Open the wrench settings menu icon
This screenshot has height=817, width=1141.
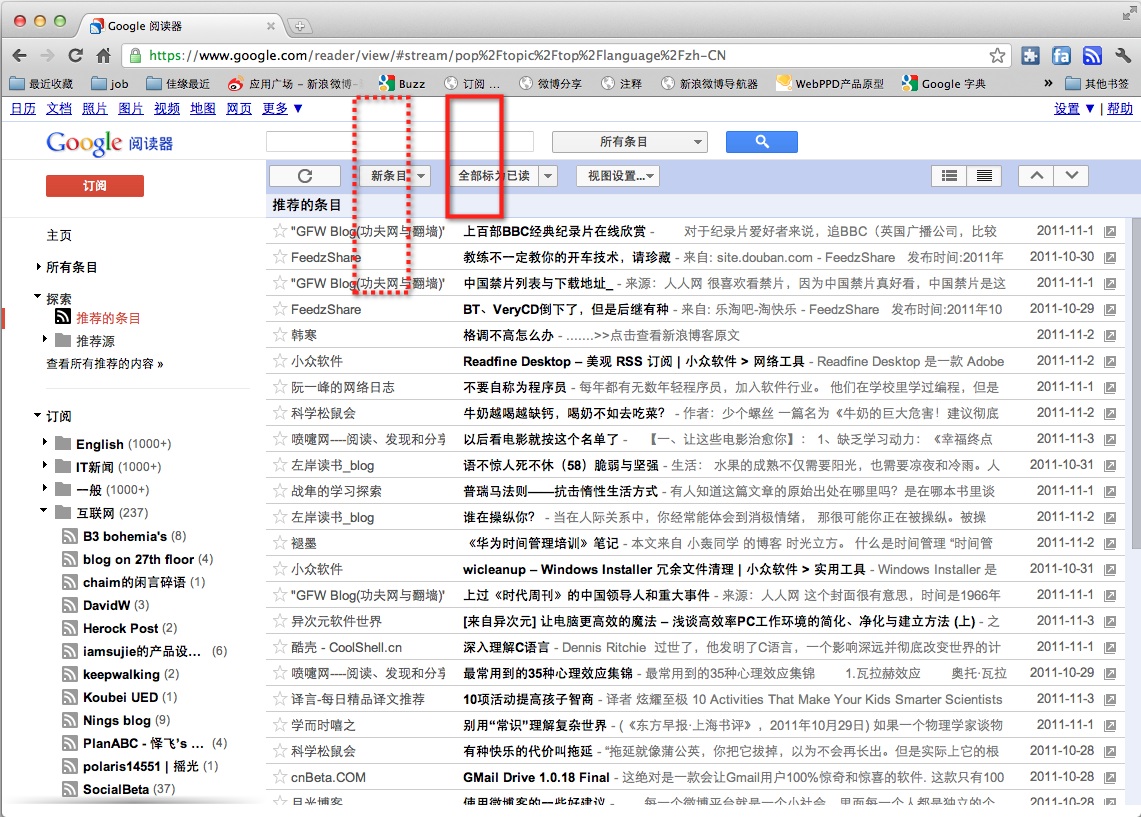click(1123, 55)
